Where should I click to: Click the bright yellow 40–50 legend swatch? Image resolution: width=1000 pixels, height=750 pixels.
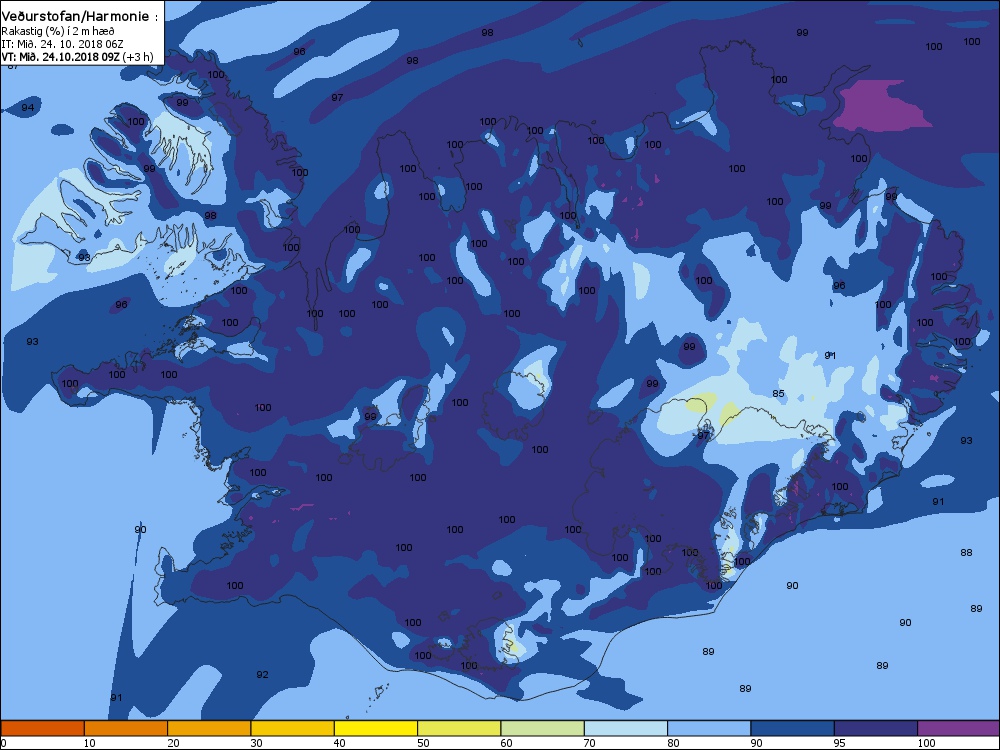[376, 728]
